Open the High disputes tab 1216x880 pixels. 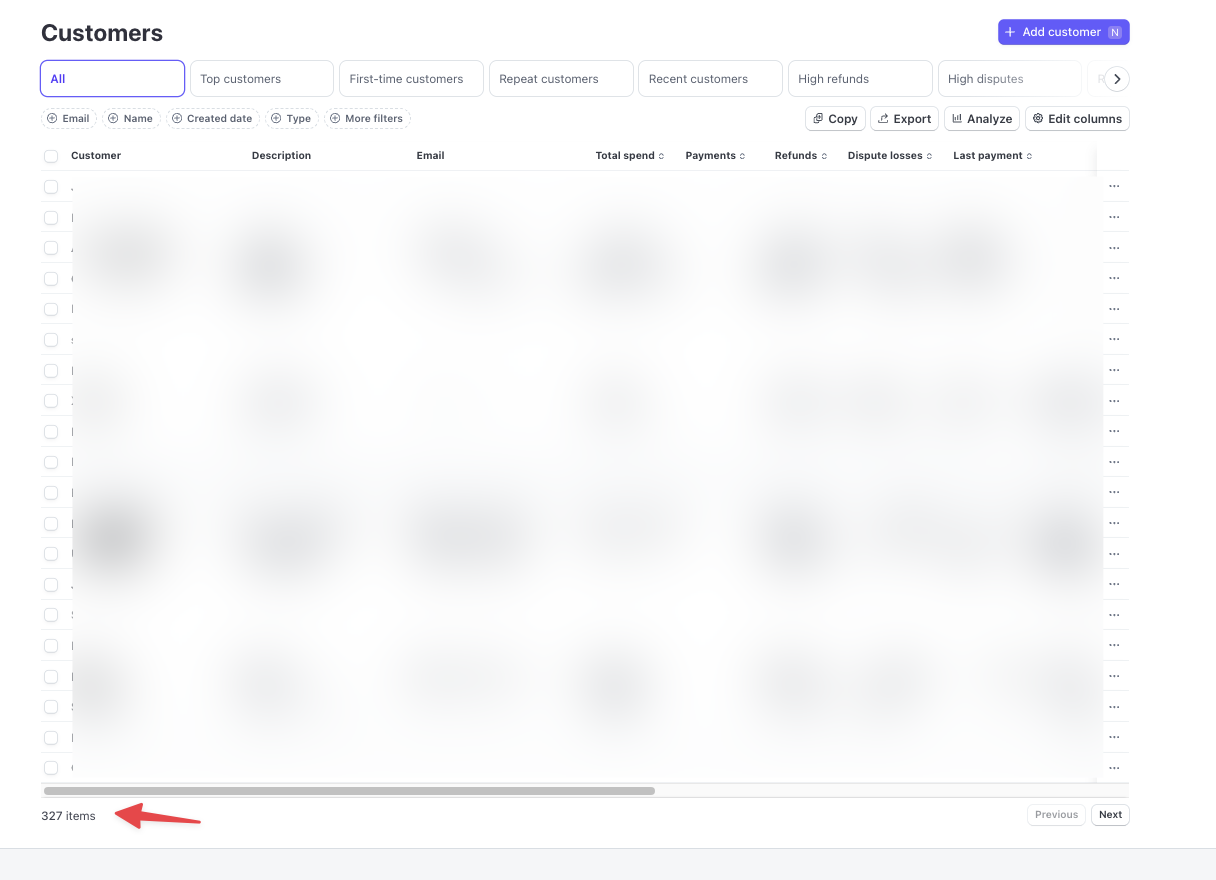(x=1010, y=79)
